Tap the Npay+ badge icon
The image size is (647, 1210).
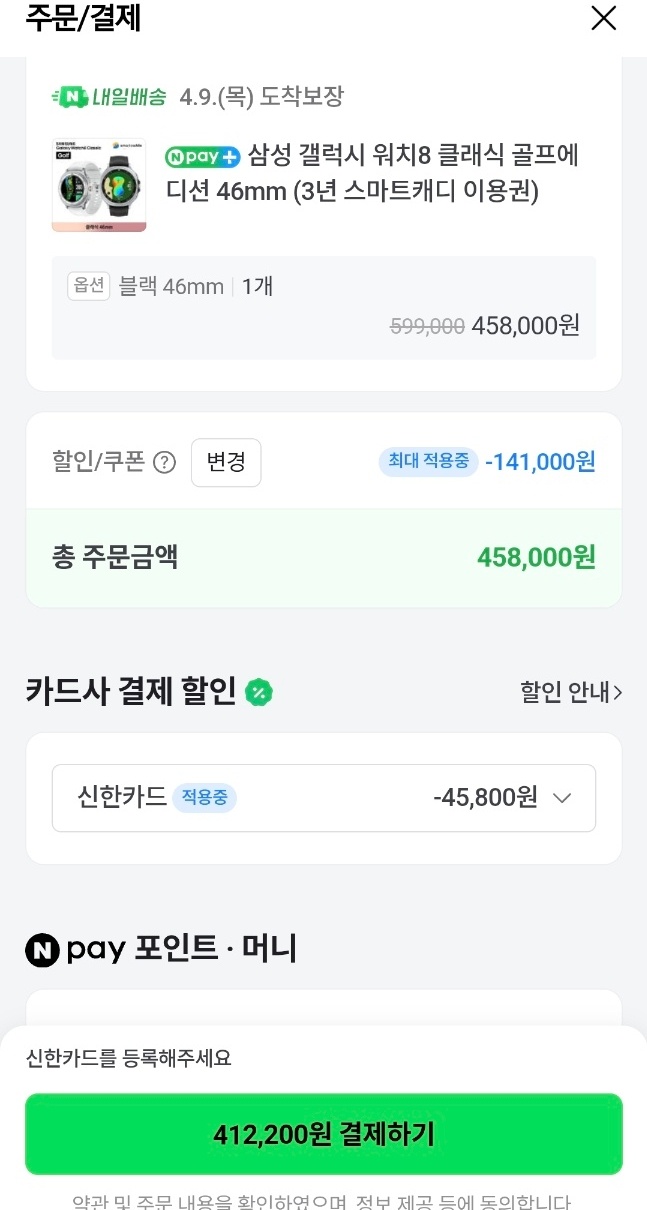click(x=203, y=156)
